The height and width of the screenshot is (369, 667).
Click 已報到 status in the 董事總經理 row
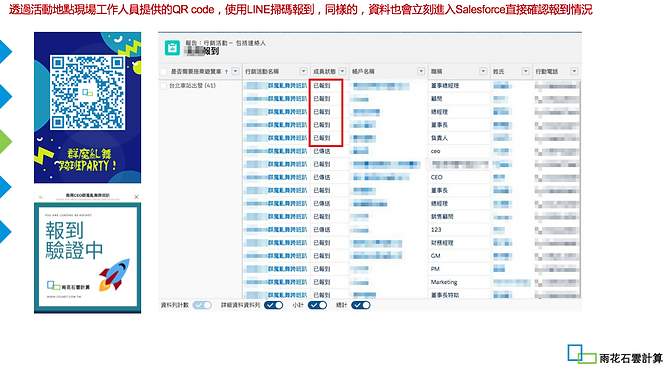pos(322,86)
